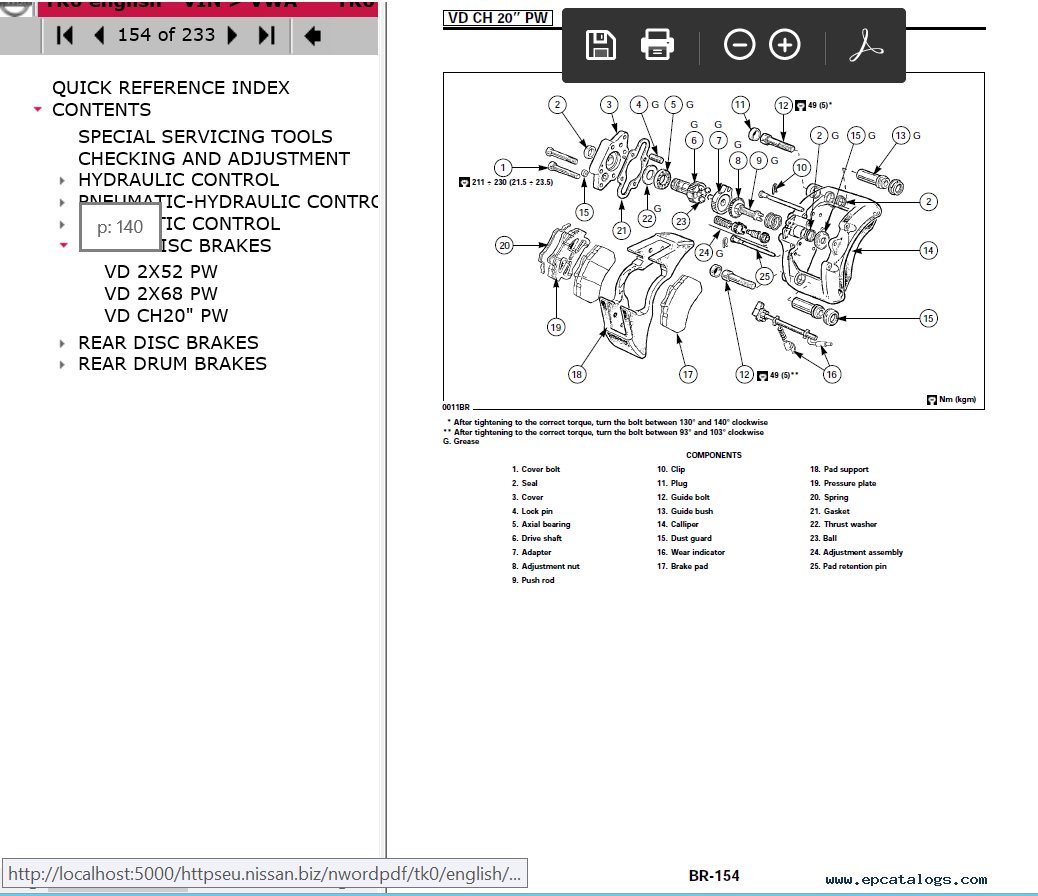Jump to last page of the manual
This screenshot has width=1038, height=896.
click(267, 35)
